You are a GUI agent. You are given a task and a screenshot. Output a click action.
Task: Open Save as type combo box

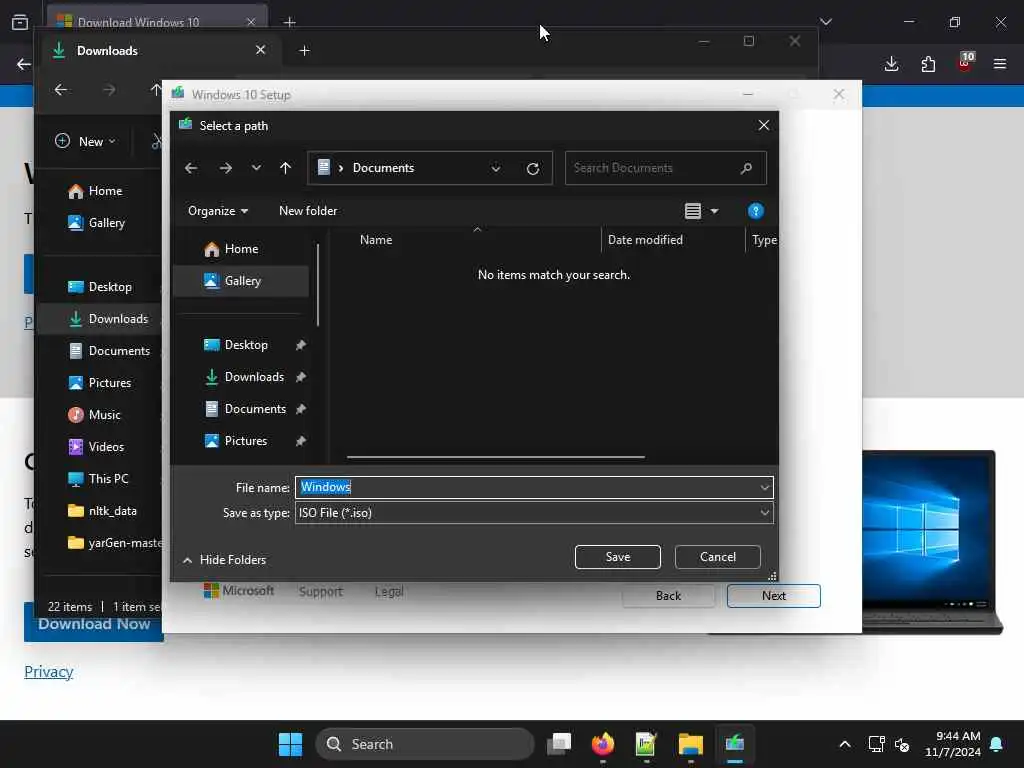coord(534,513)
